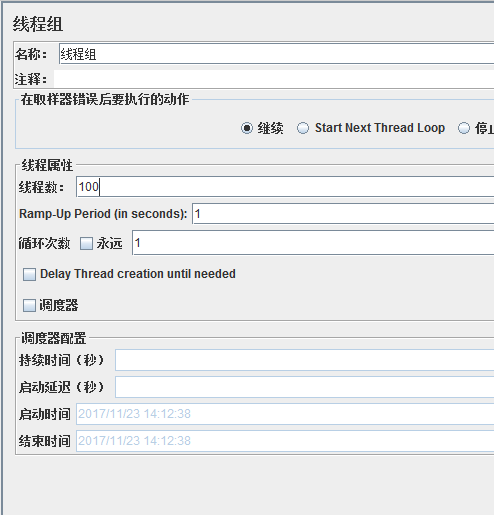This screenshot has width=494, height=515.
Task: Click the 结束时间 end time field
Action: click(x=285, y=441)
